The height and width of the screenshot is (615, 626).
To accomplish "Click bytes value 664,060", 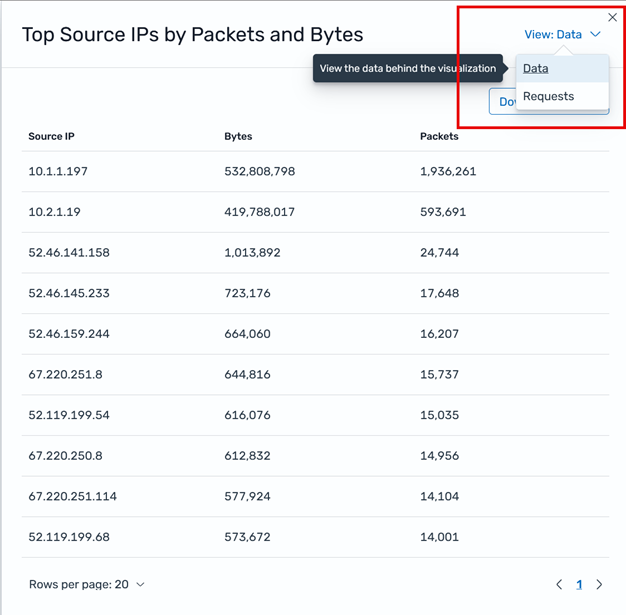I will click(x=247, y=334).
